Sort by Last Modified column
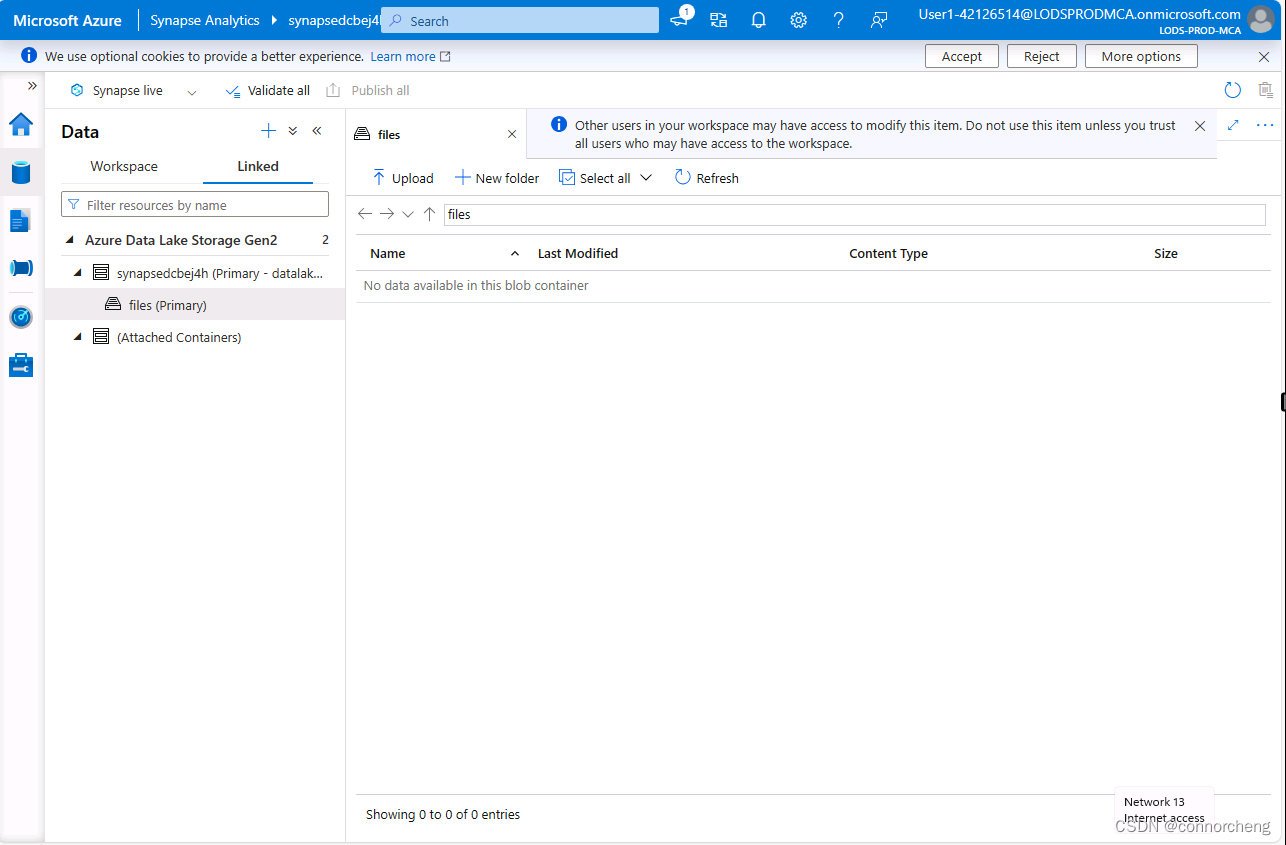The height and width of the screenshot is (845, 1286). (x=578, y=253)
